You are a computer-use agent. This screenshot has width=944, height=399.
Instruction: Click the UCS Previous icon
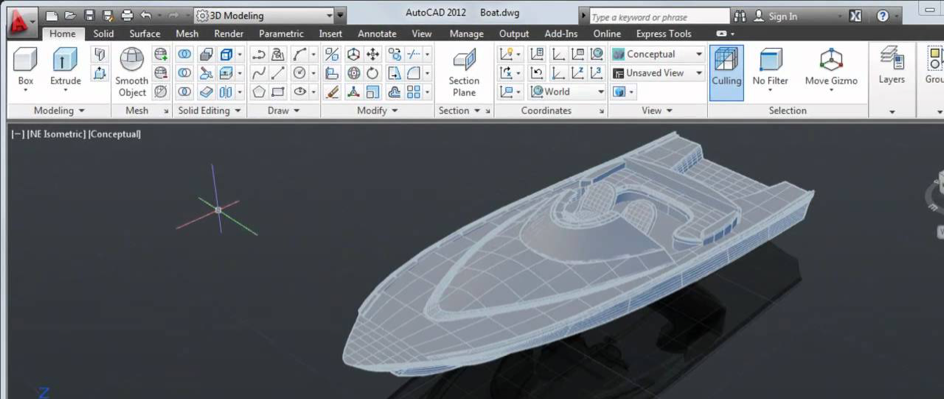point(537,73)
